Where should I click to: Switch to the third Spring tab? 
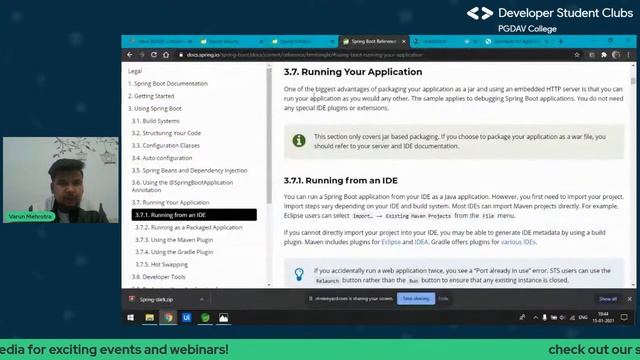coord(303,42)
